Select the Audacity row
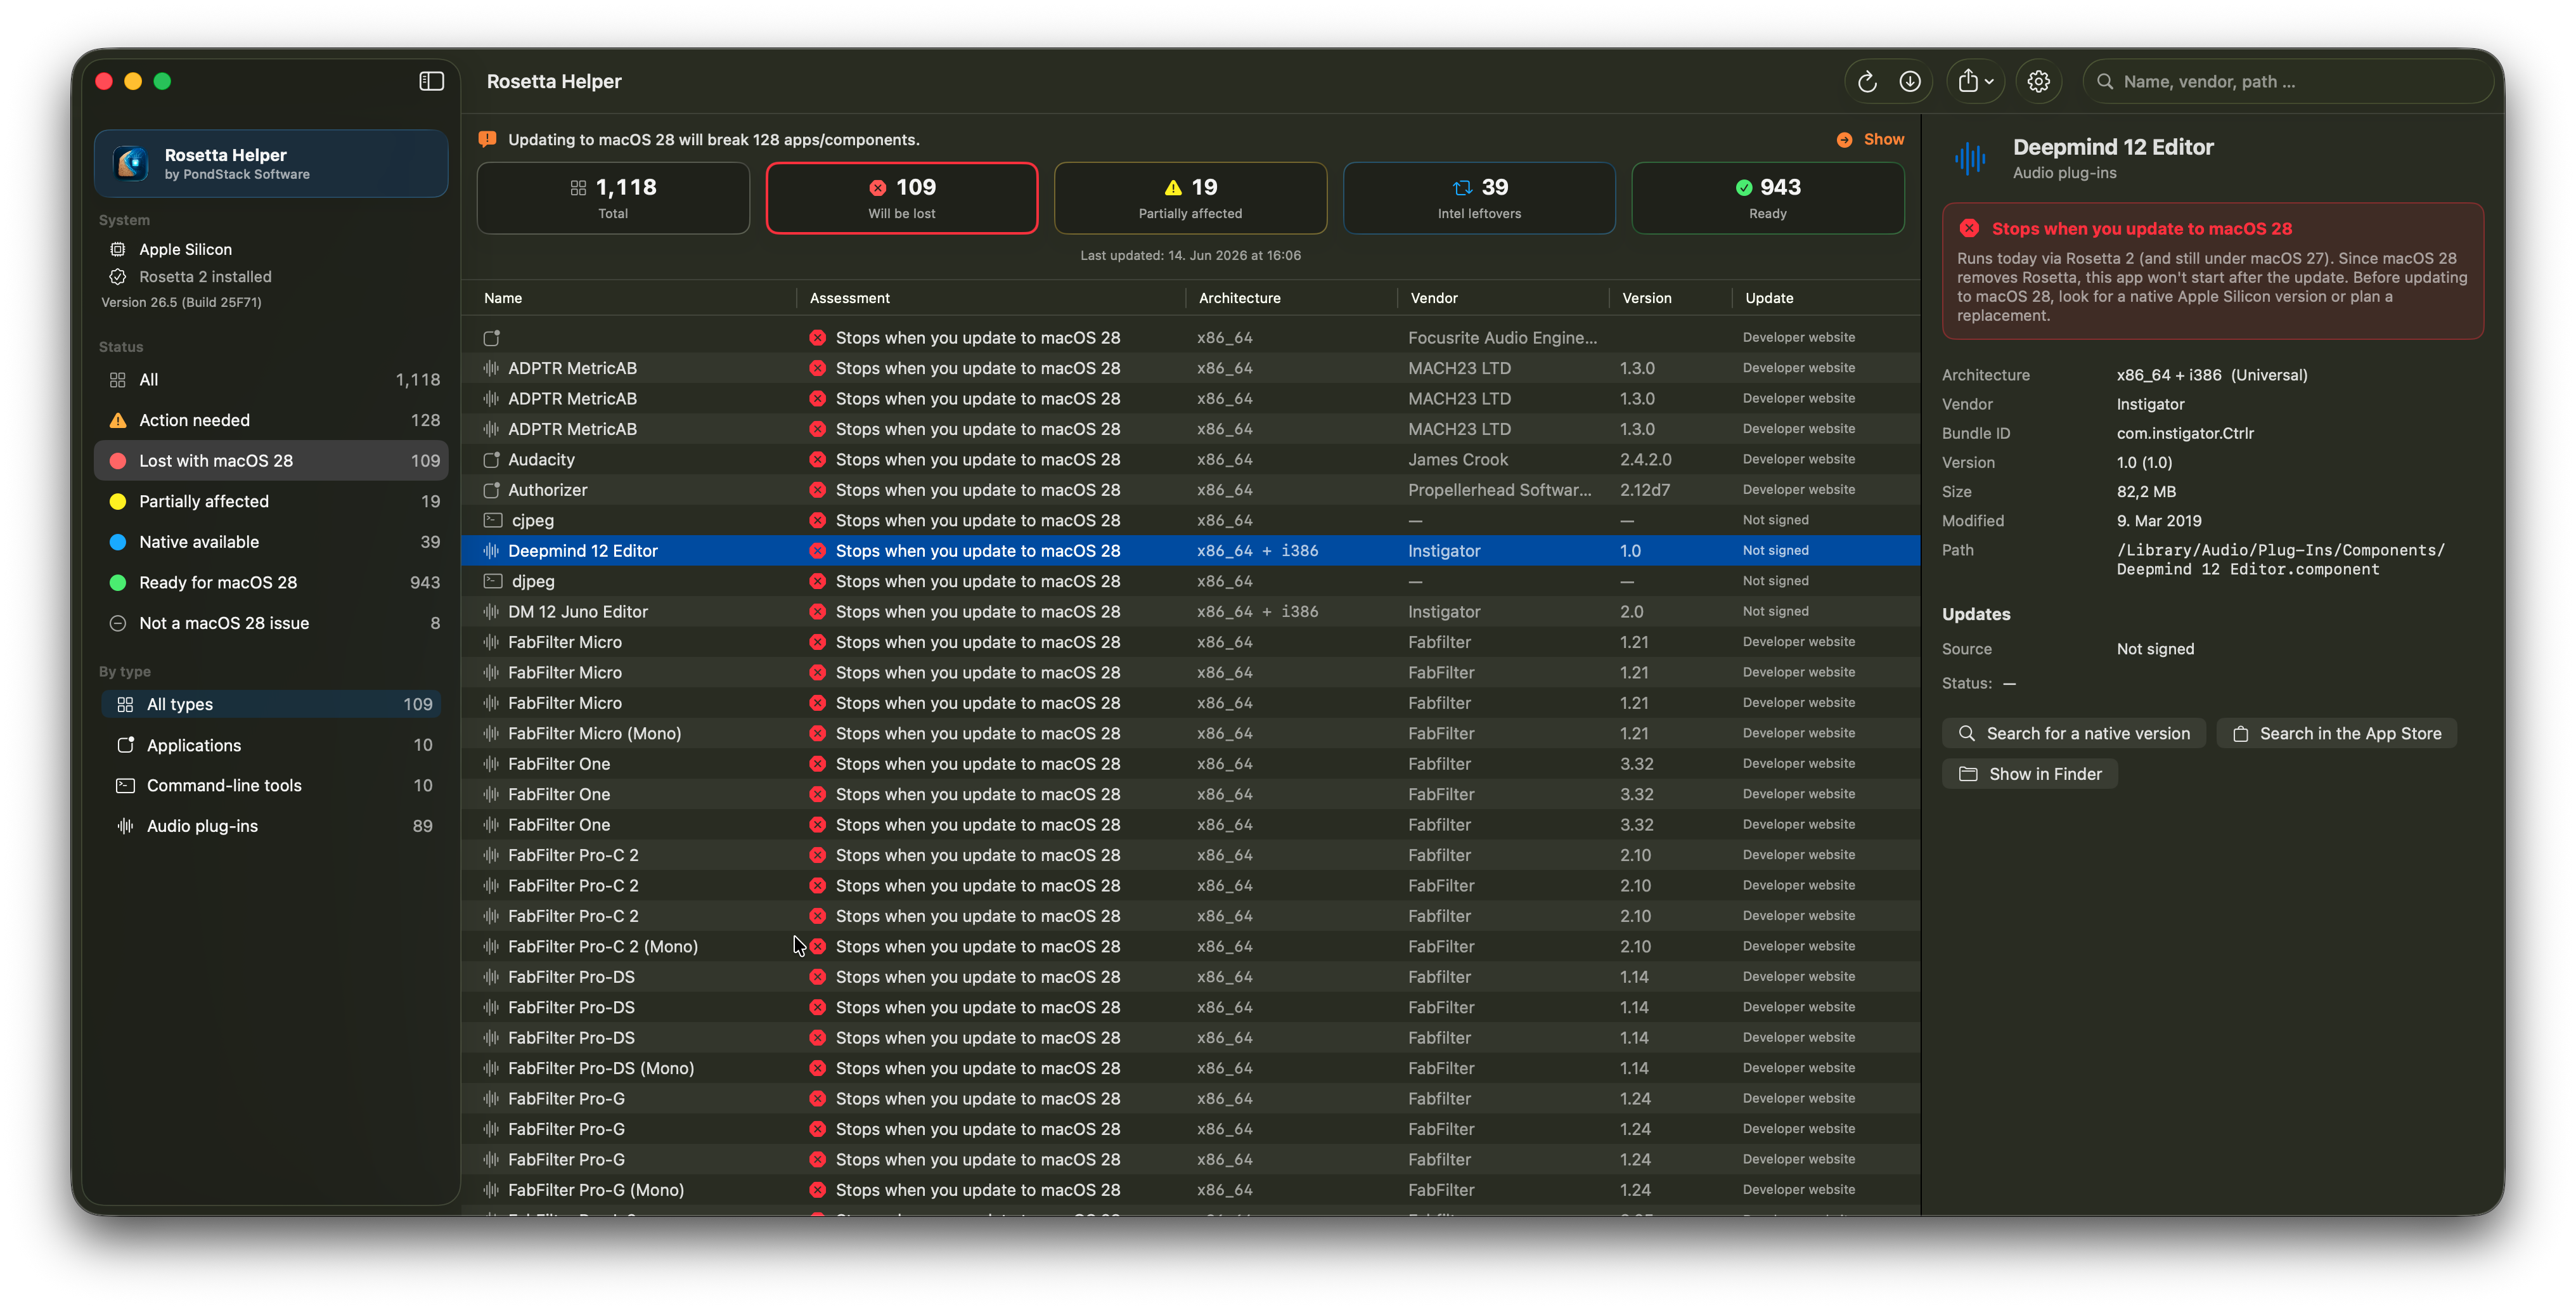Viewport: 2576px width, 1310px height. click(1190, 460)
